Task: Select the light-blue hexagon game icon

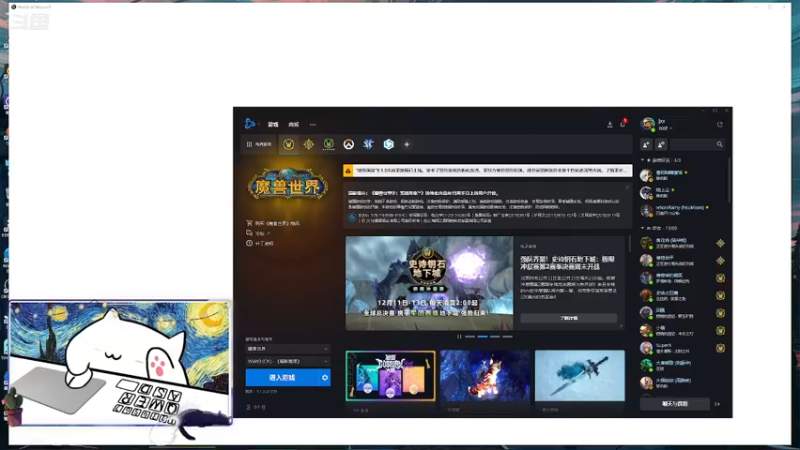Action: (388, 144)
